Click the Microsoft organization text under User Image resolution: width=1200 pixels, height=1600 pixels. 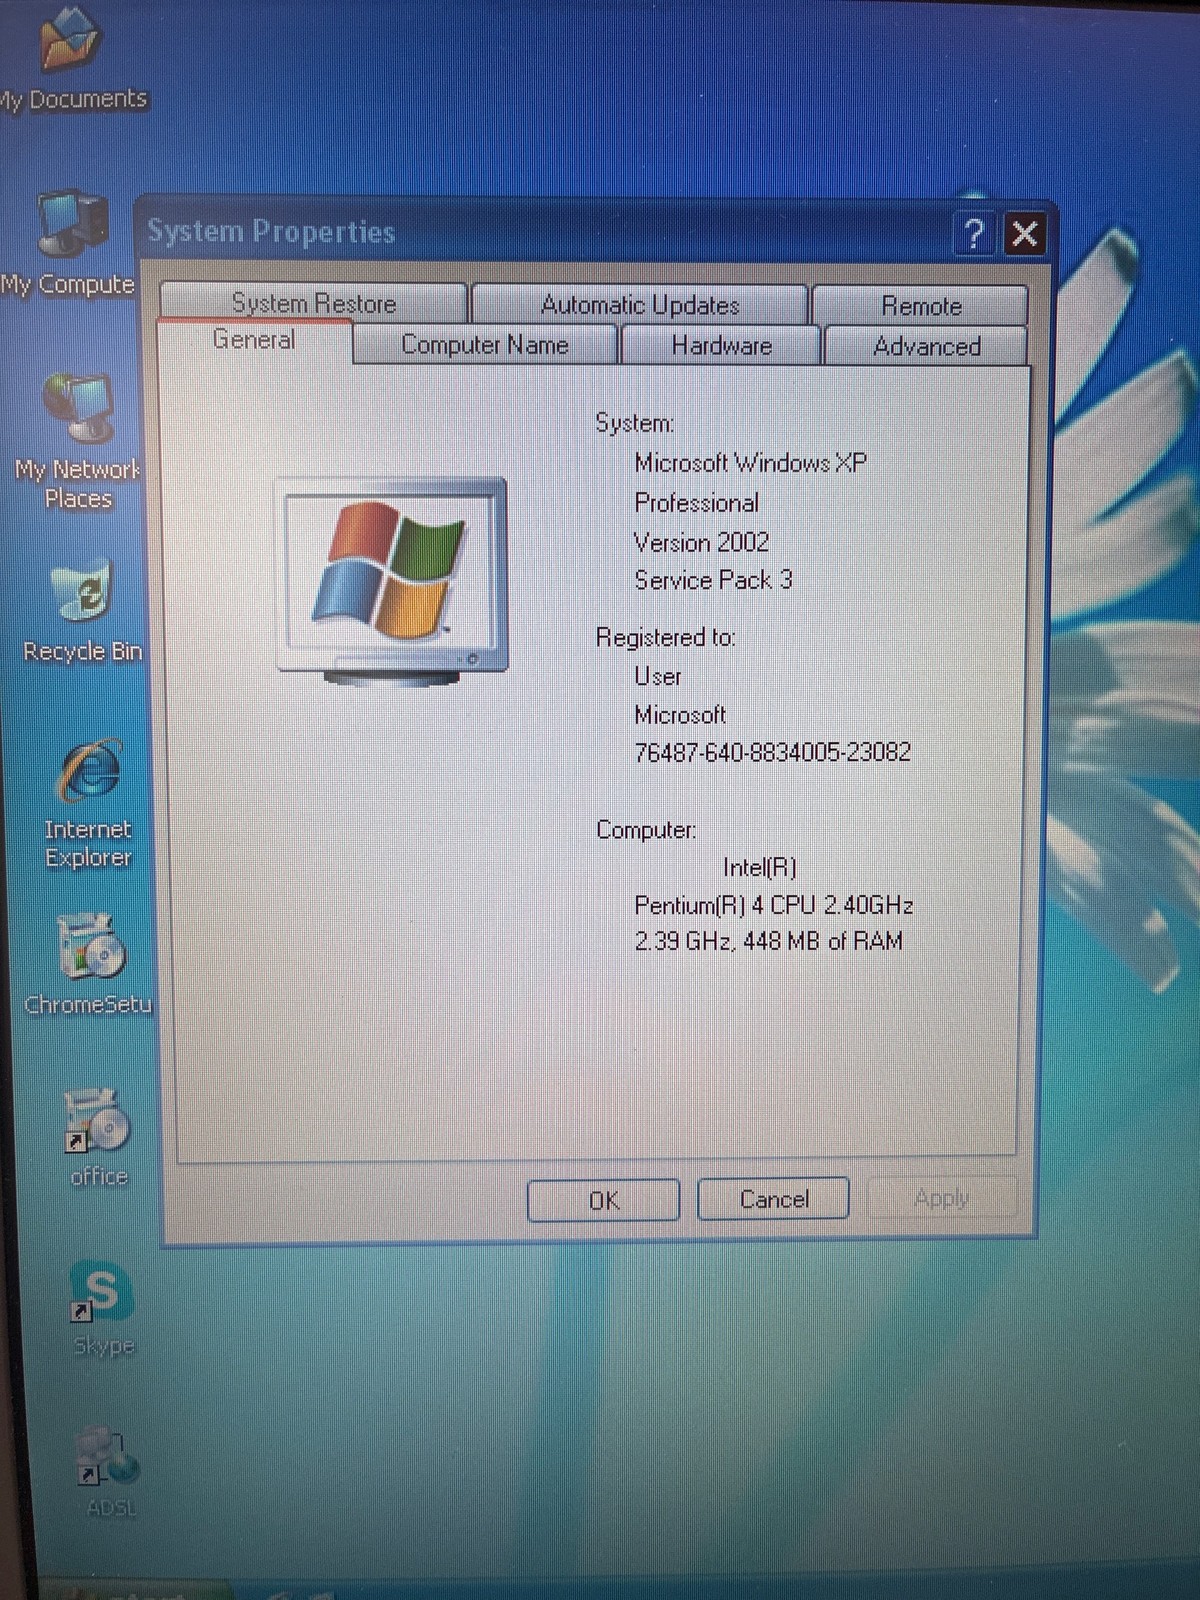coord(680,715)
